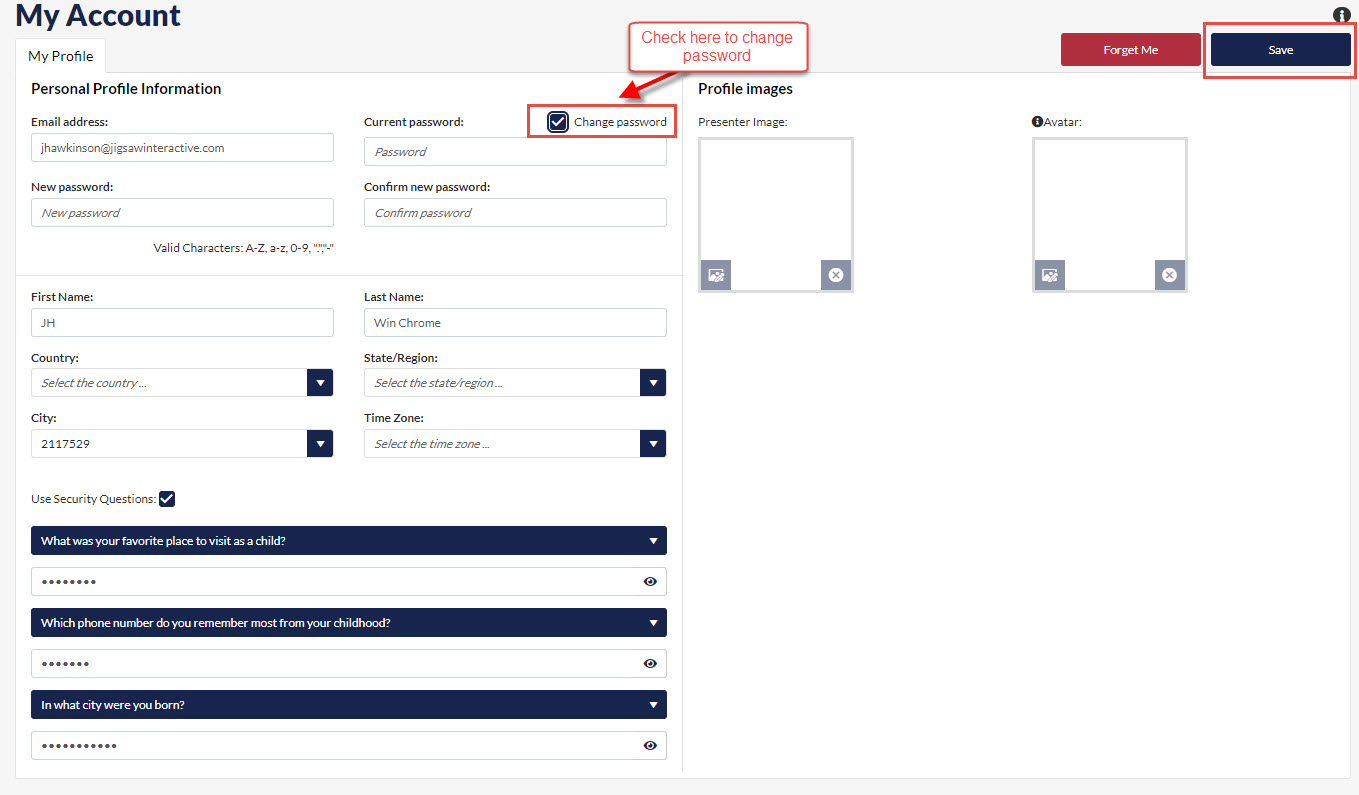Show the birth city answer
Image resolution: width=1359 pixels, height=795 pixels.
pyautogui.click(x=650, y=745)
